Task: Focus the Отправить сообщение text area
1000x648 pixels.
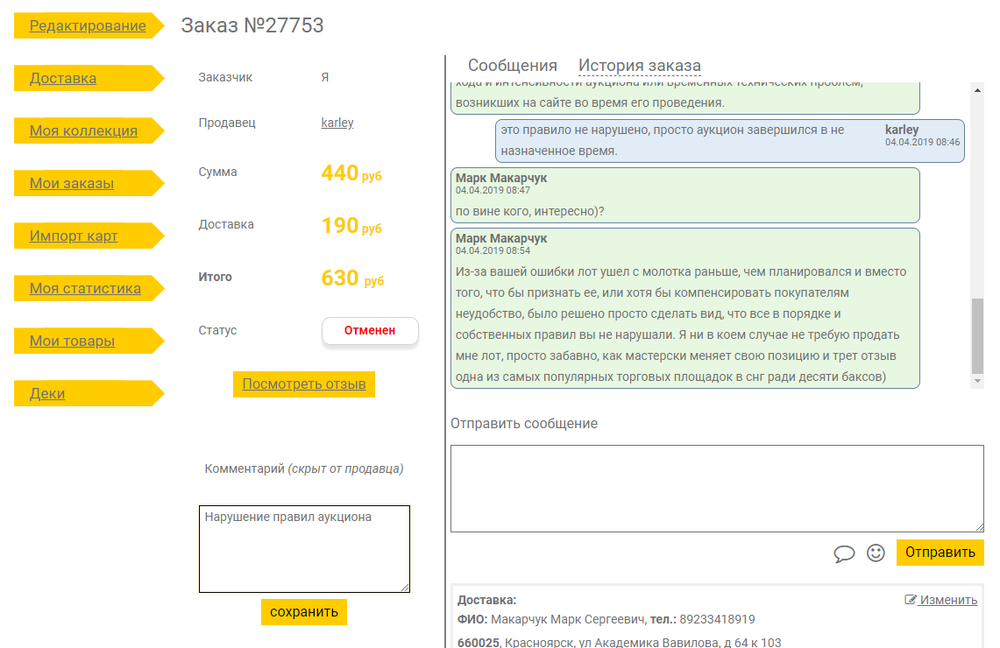Action: pyautogui.click(x=716, y=488)
